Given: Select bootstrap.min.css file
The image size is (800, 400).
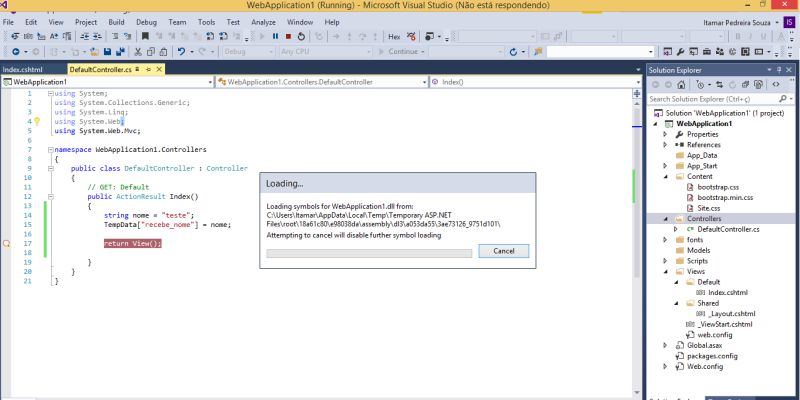Looking at the screenshot, I should point(725,197).
